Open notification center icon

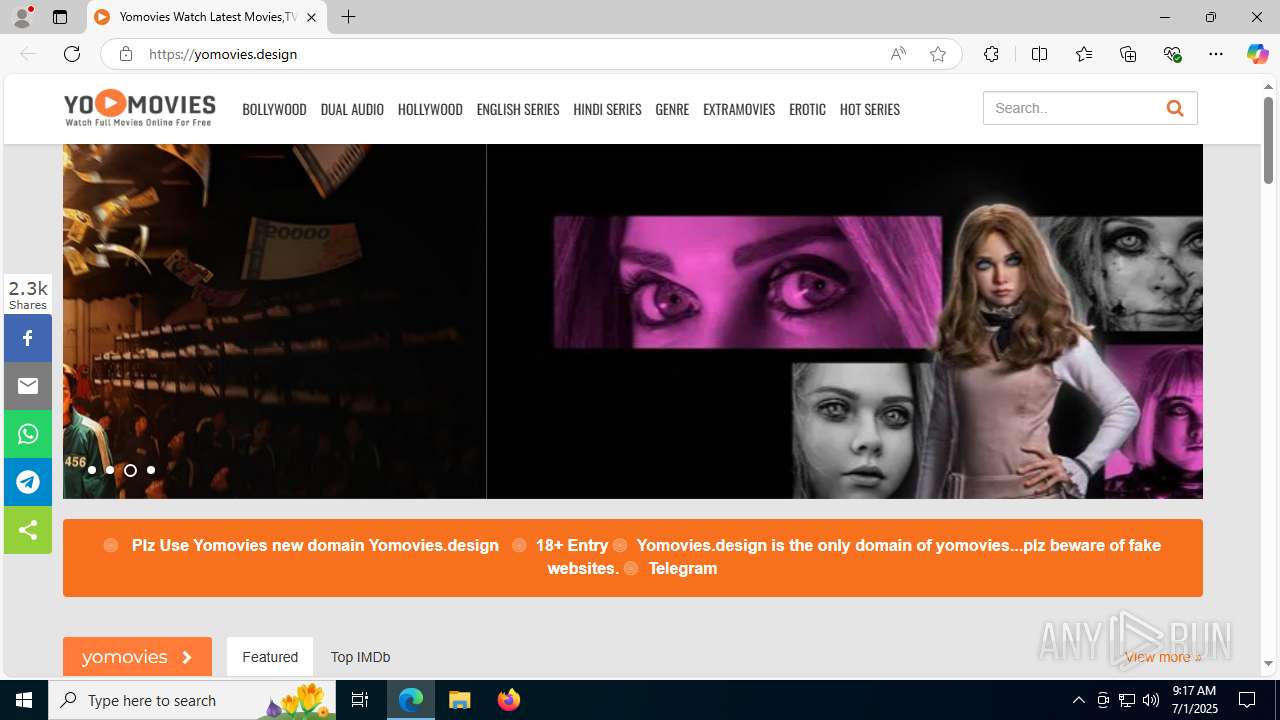coord(1247,700)
